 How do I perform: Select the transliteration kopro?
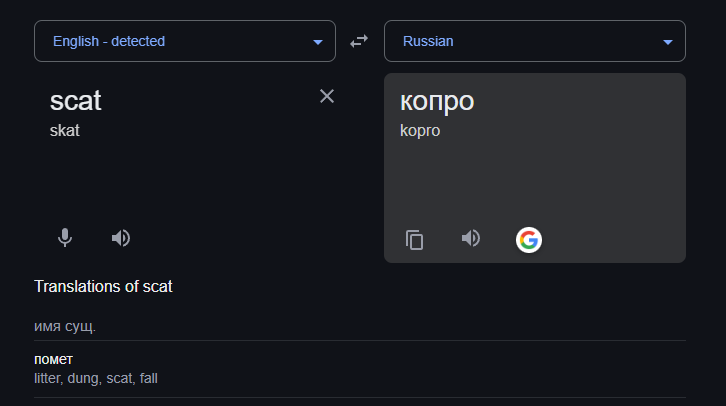click(x=420, y=131)
